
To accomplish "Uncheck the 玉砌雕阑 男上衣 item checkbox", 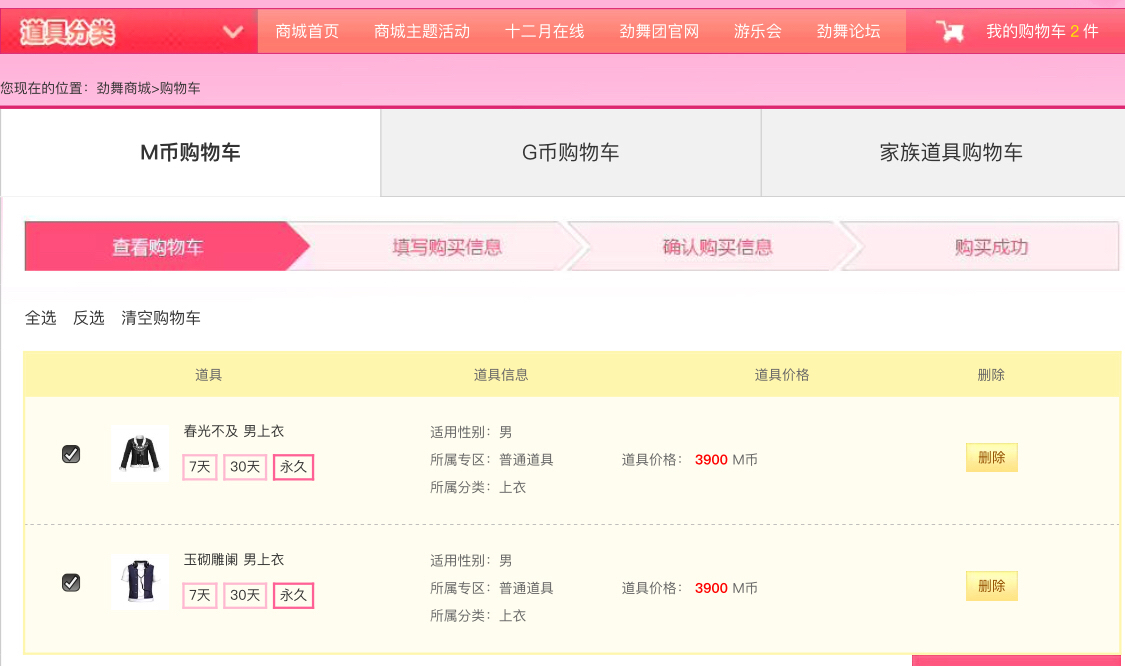I will tap(71, 582).
